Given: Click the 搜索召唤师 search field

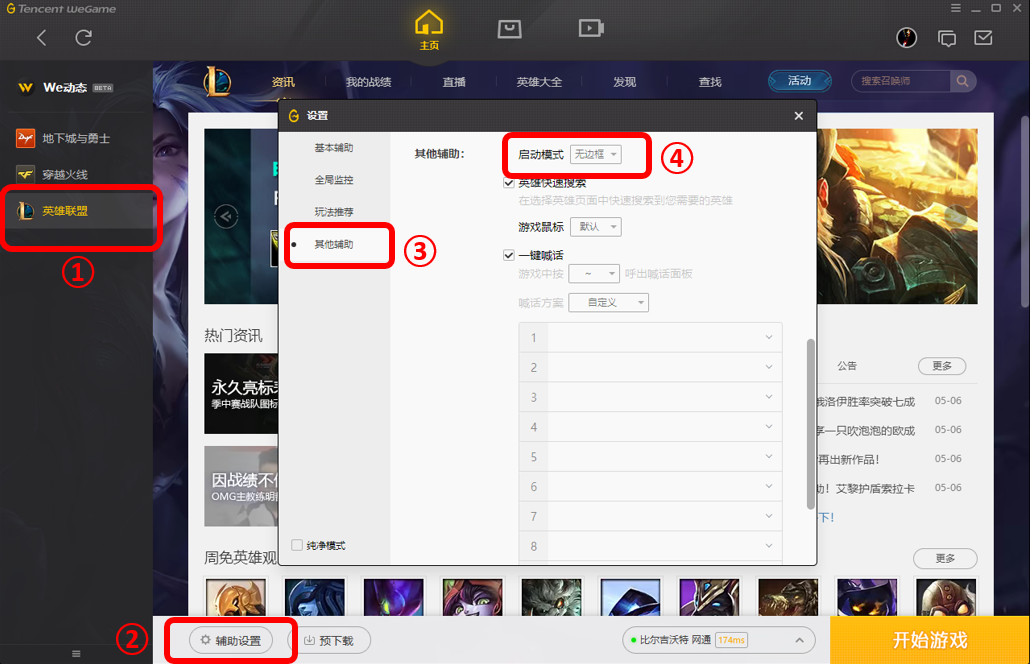Looking at the screenshot, I should 898,81.
